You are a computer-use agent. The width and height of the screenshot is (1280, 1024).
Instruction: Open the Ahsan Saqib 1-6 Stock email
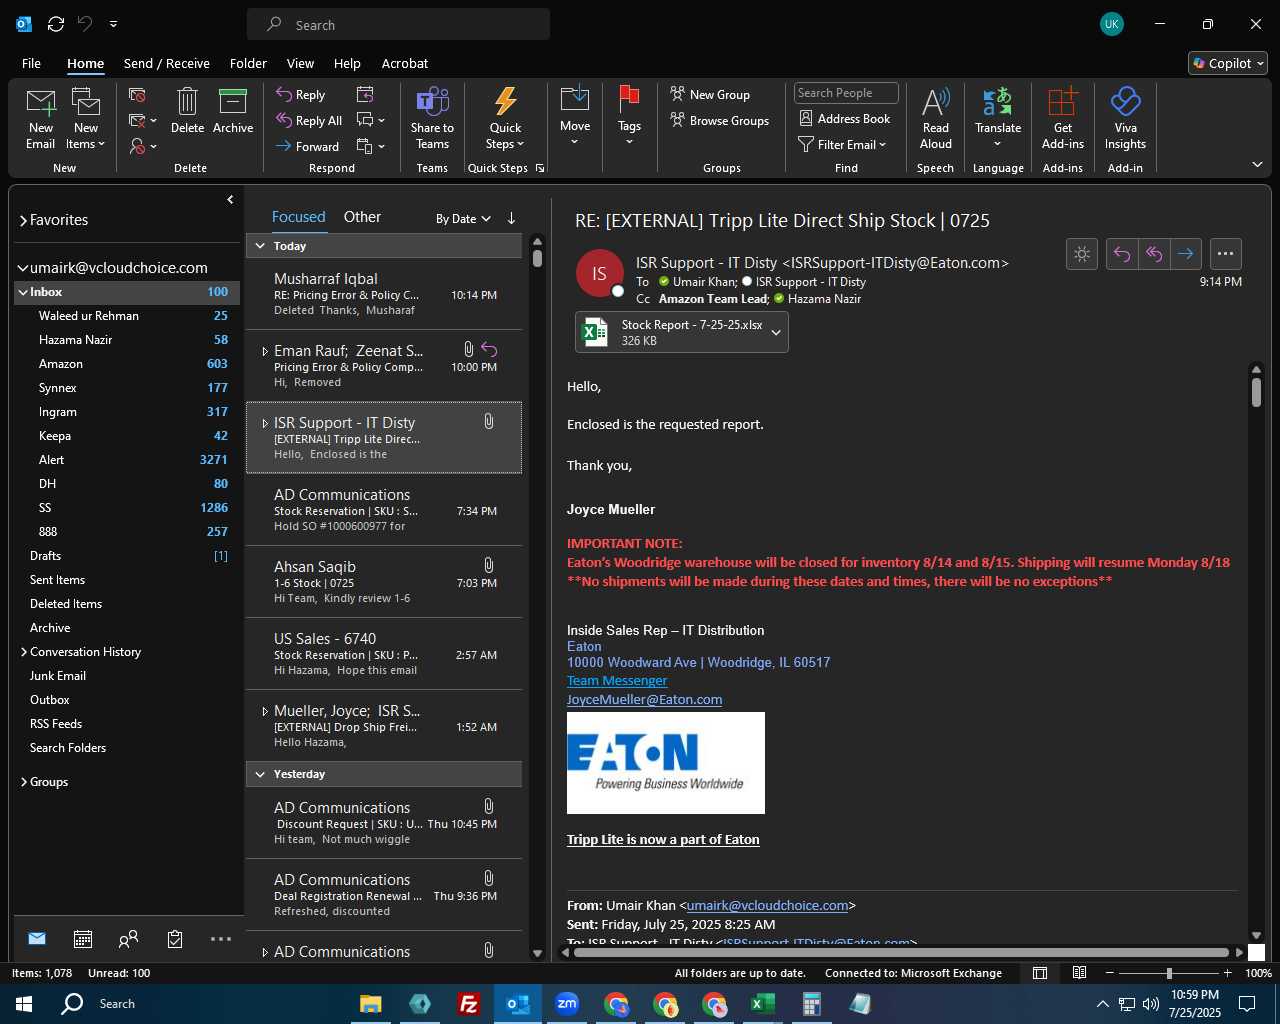coord(384,582)
